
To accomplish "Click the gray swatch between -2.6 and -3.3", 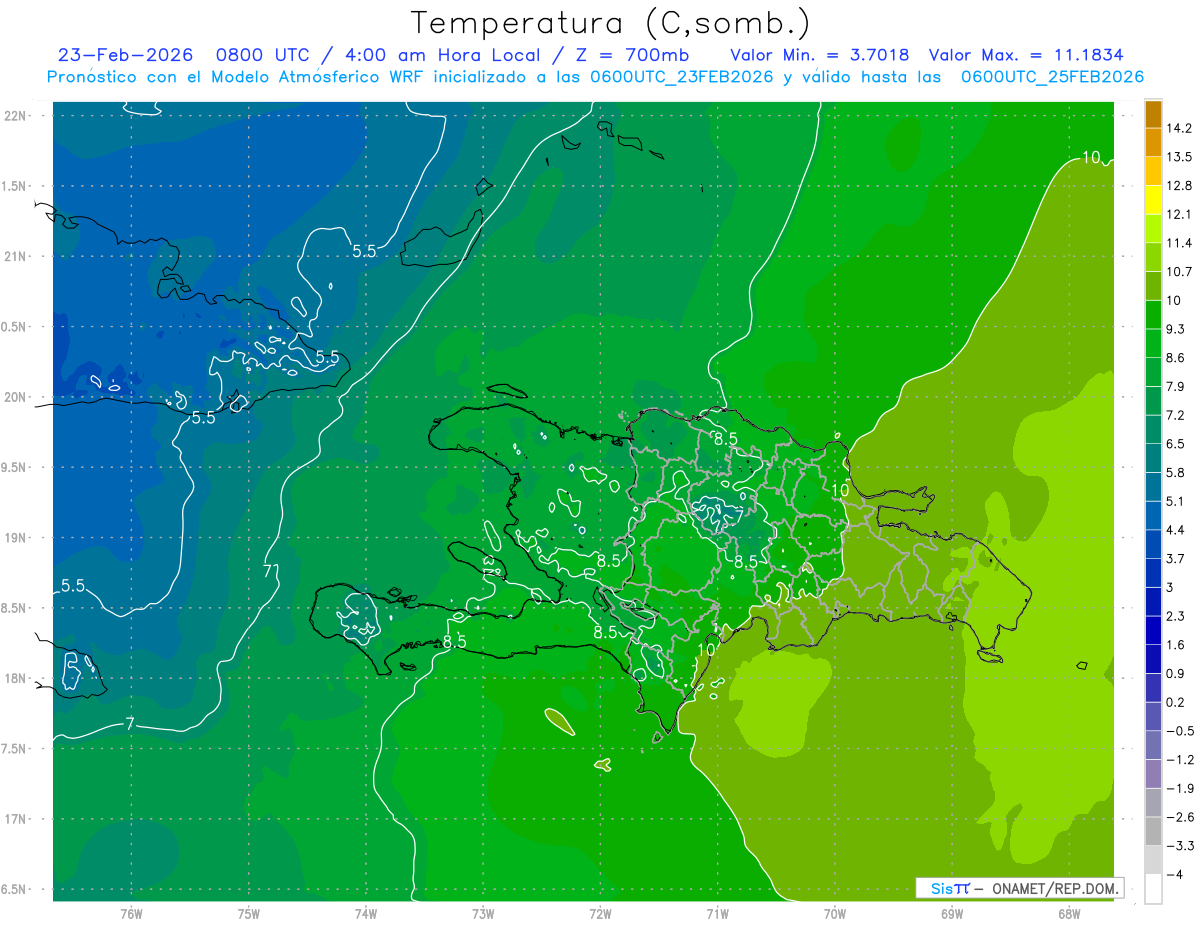I will [x=1153, y=831].
